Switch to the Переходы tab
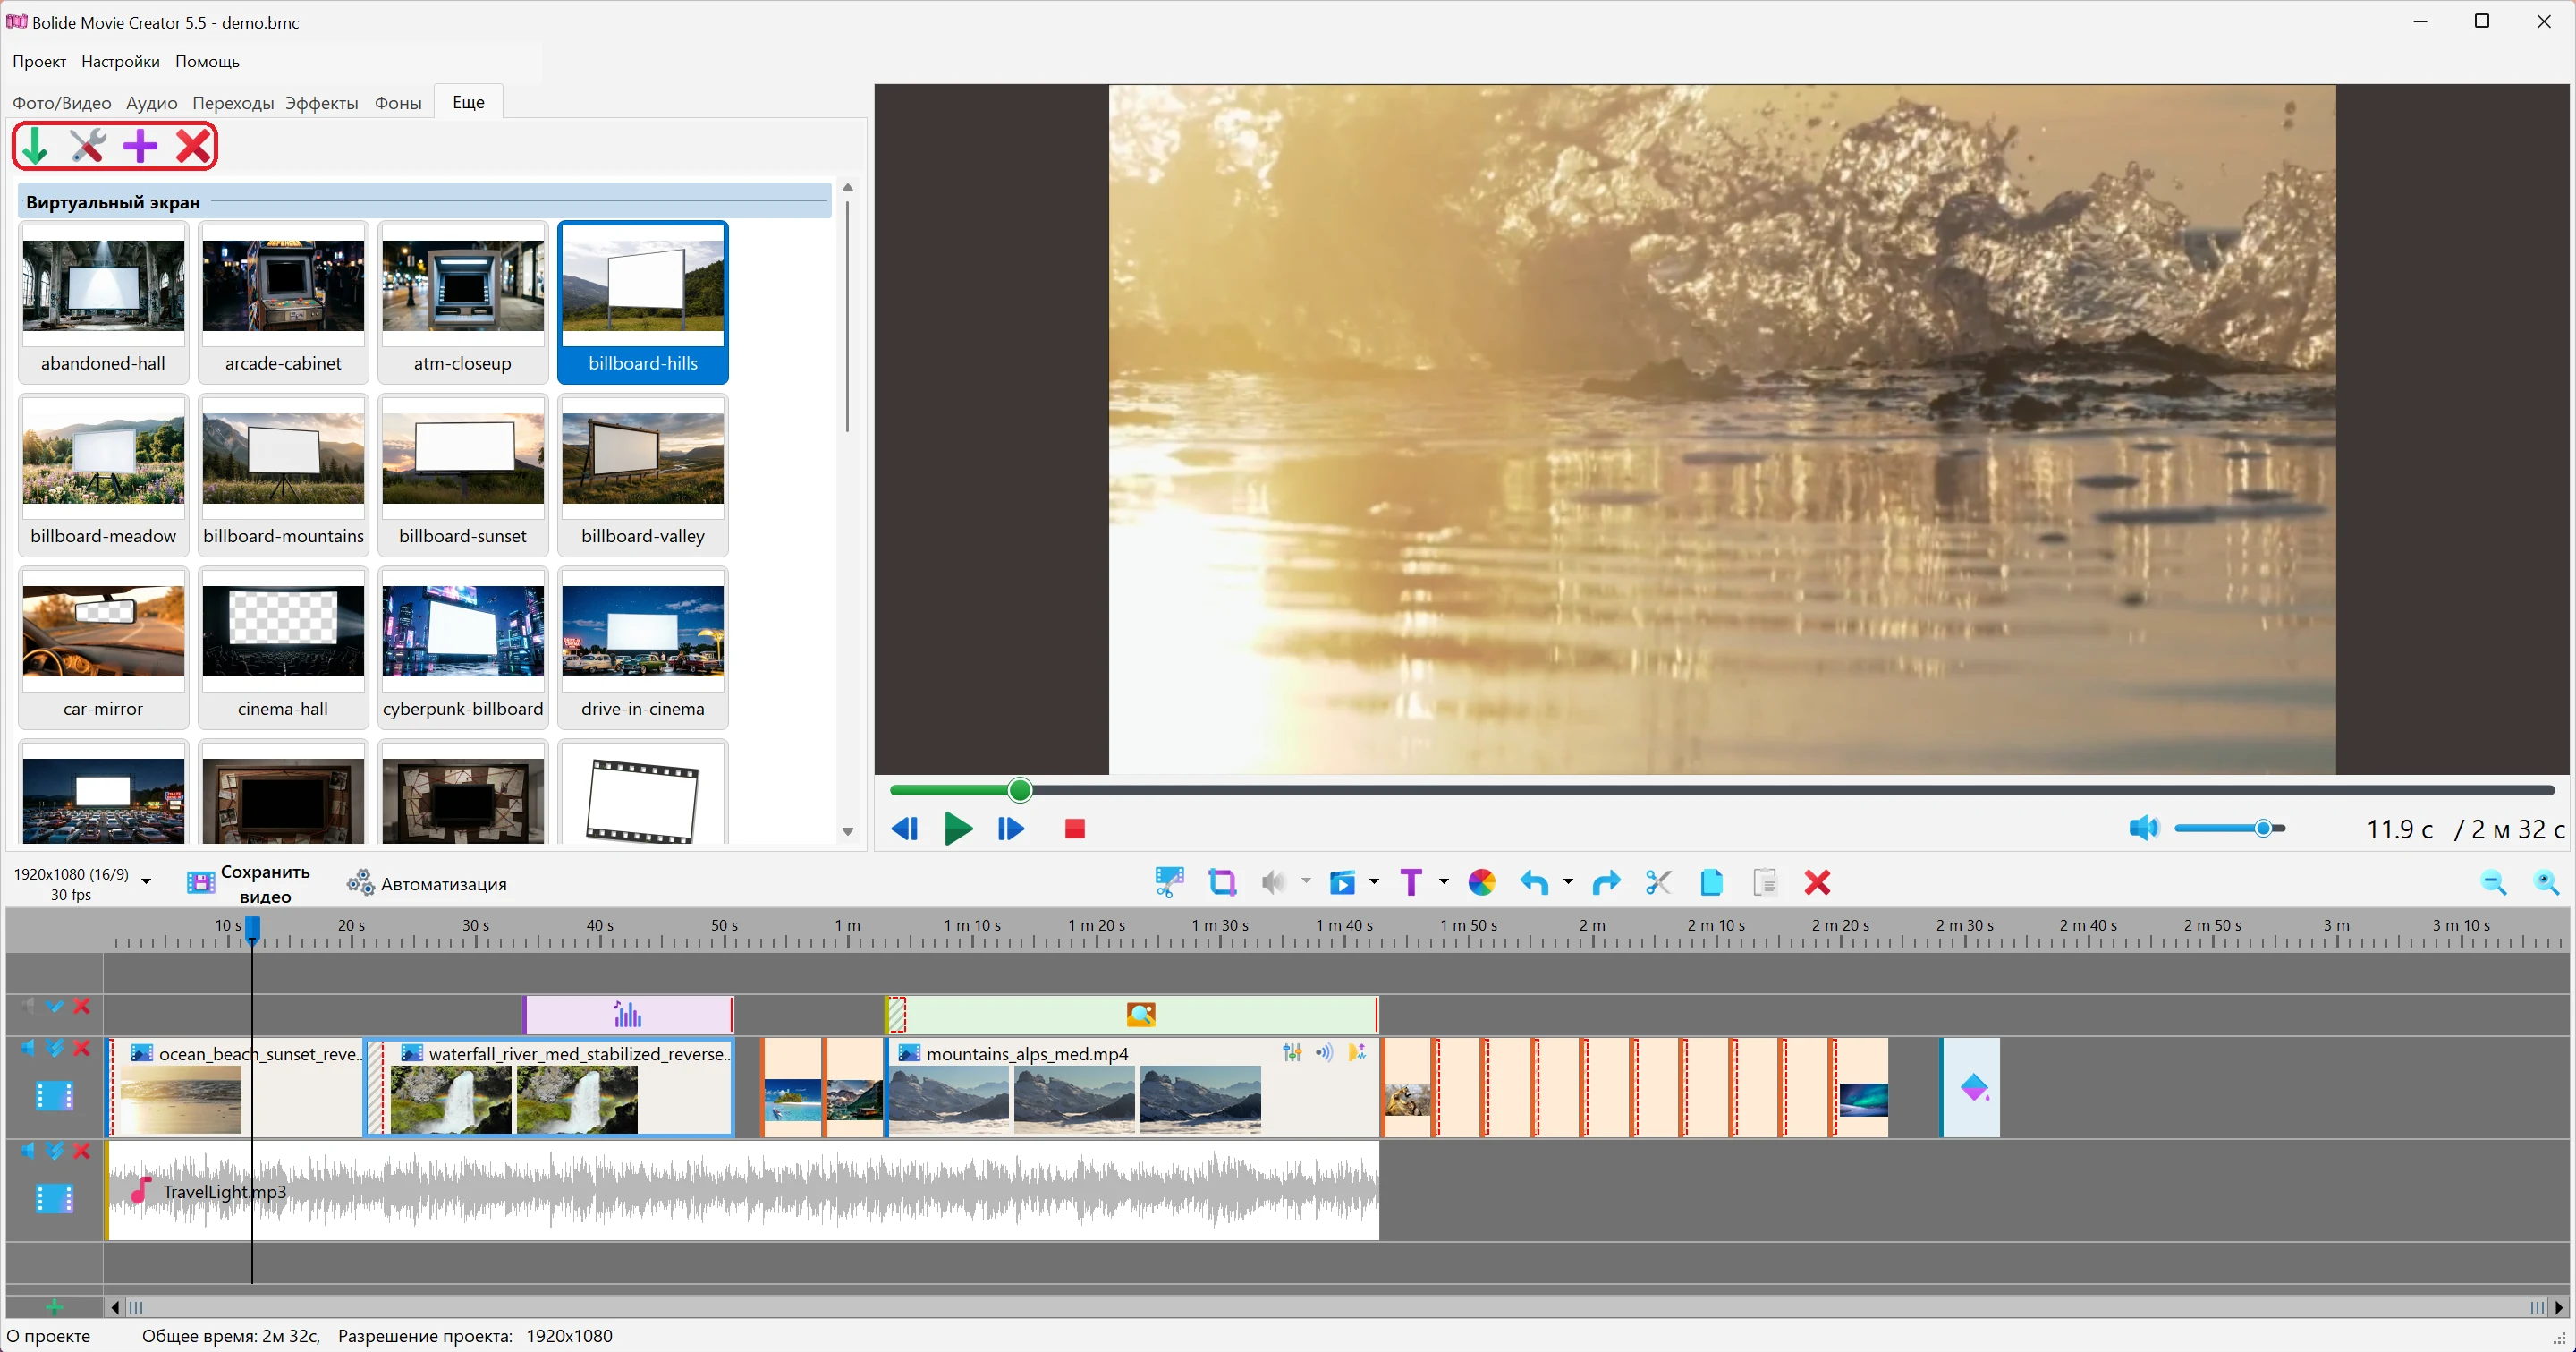Viewport: 2576px width, 1352px height. tap(233, 103)
